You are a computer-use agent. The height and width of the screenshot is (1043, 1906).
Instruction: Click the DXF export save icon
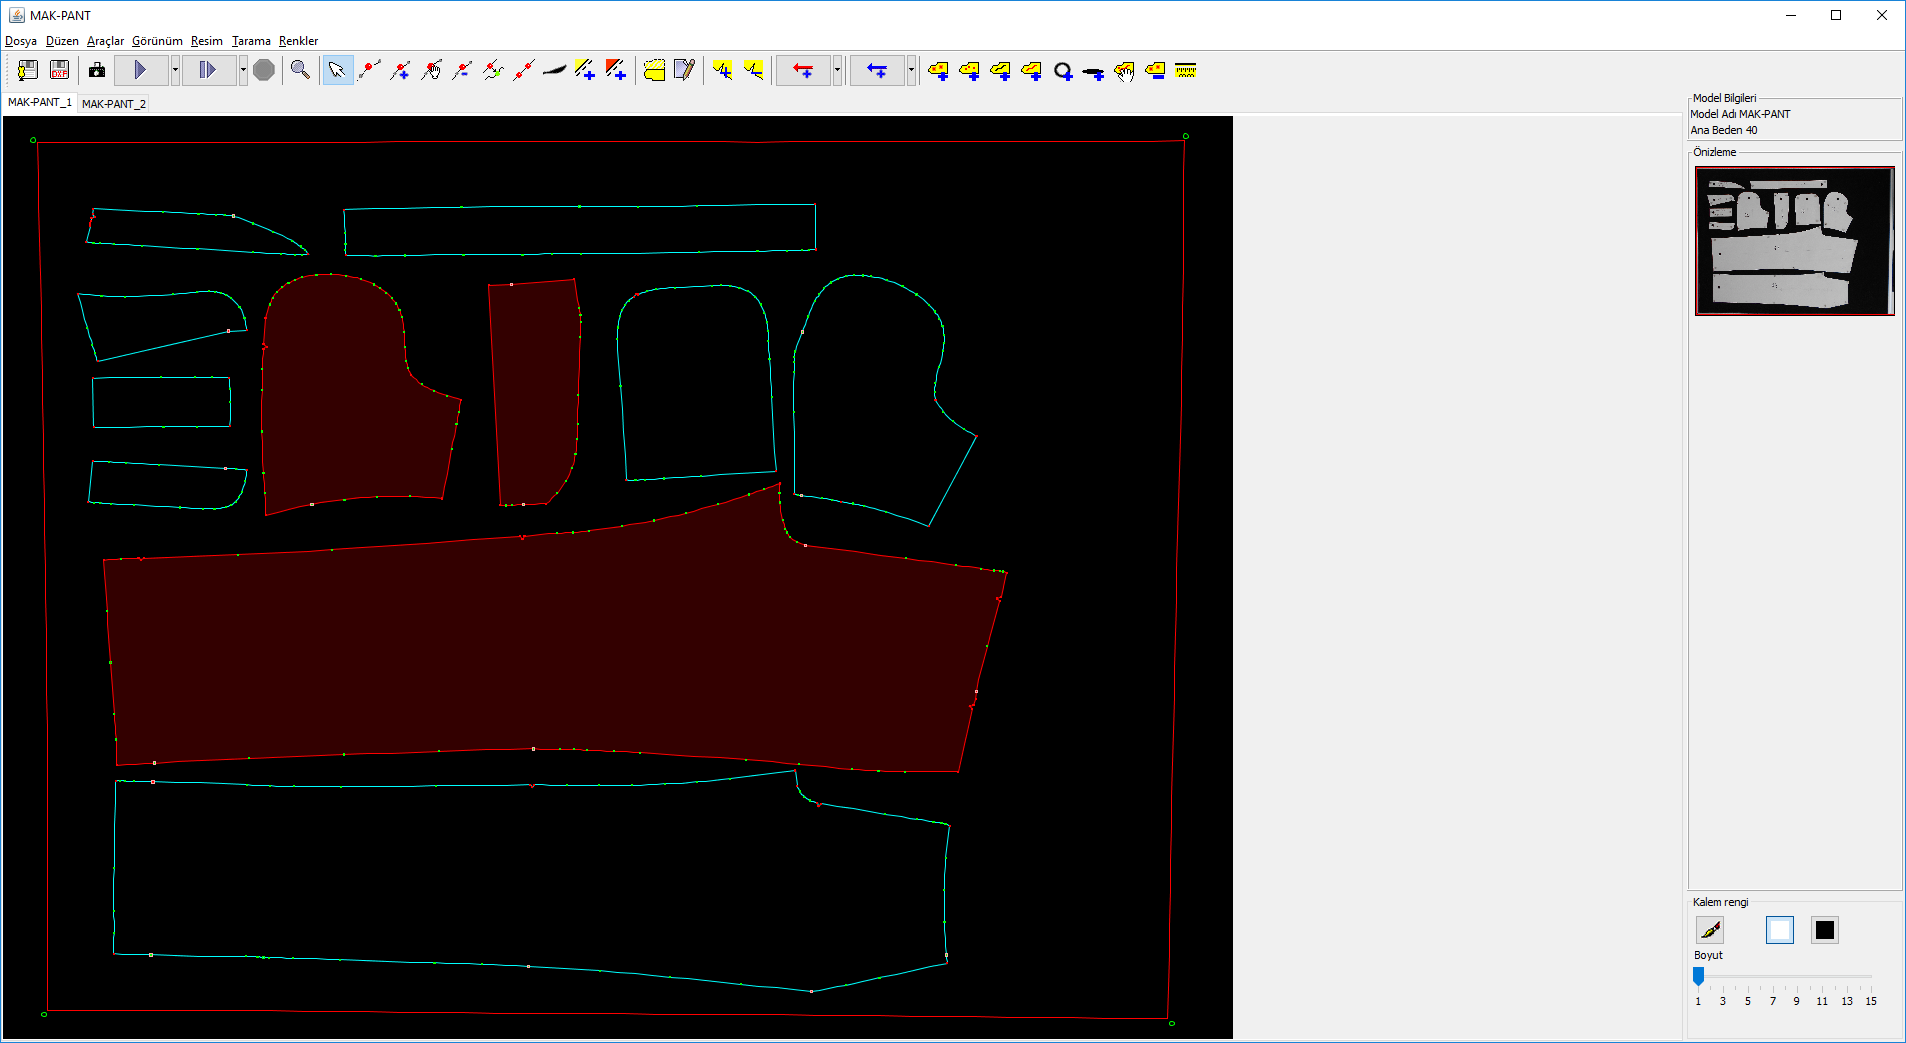[x=60, y=70]
